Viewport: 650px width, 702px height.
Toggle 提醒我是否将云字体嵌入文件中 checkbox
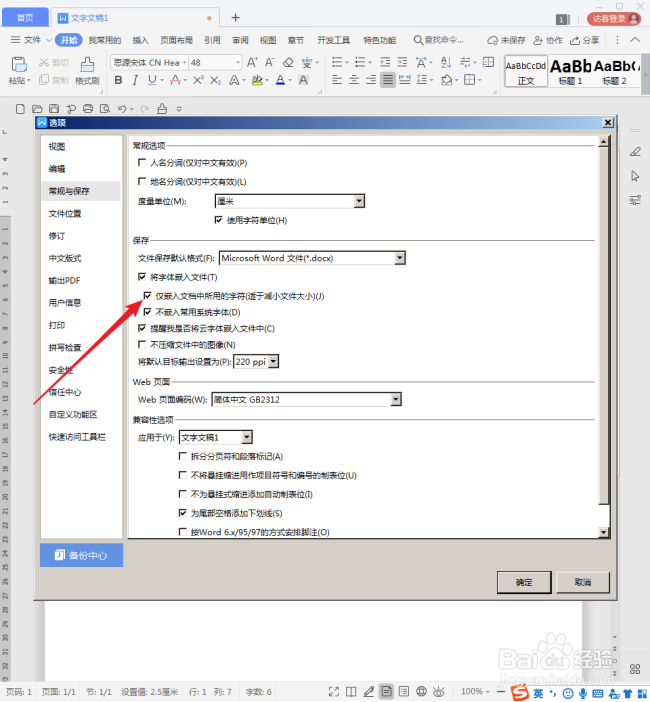[142, 328]
